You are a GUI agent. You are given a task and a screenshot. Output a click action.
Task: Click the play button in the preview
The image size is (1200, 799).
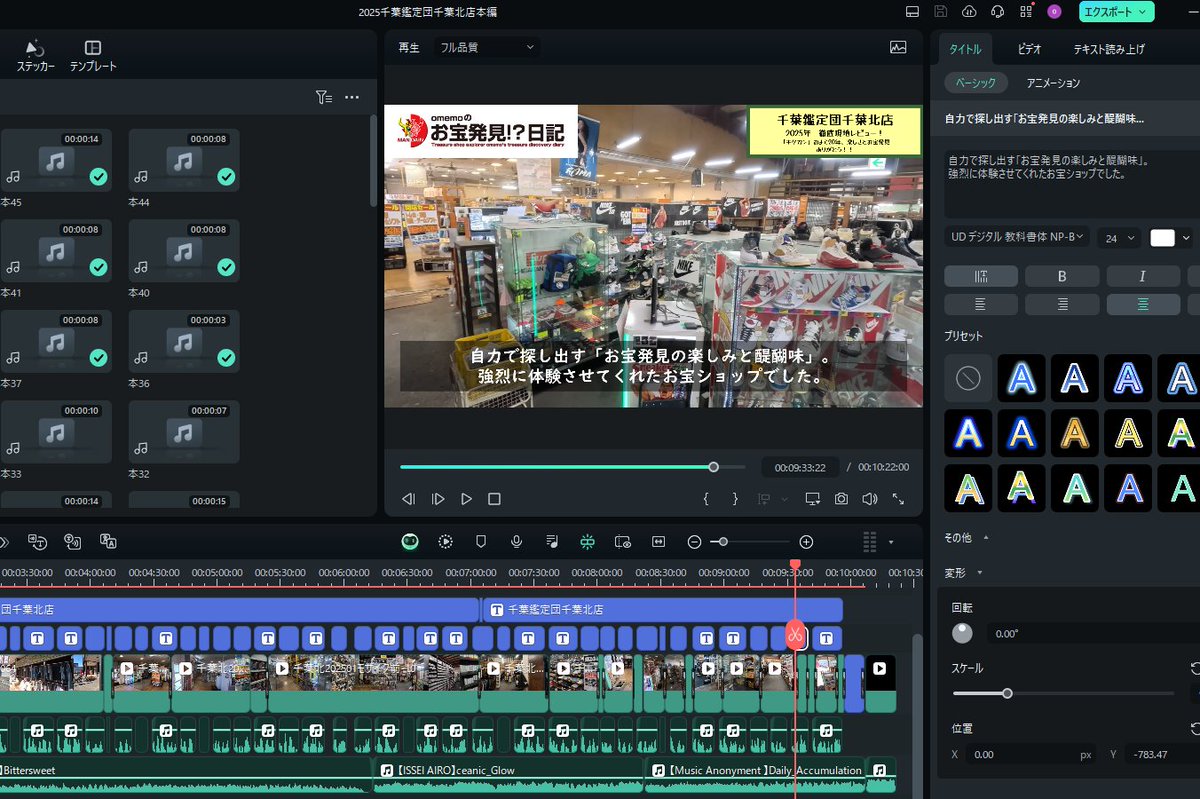coord(466,499)
